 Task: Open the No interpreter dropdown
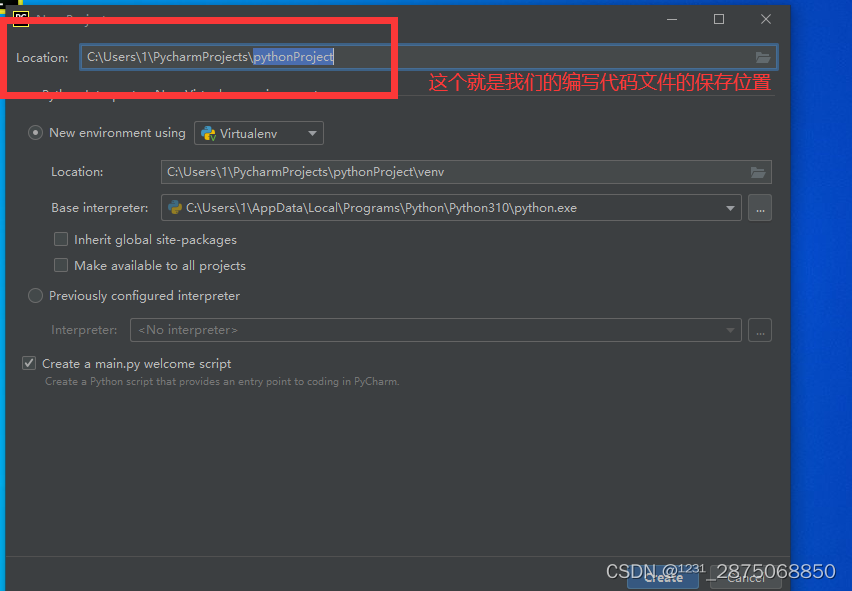436,330
